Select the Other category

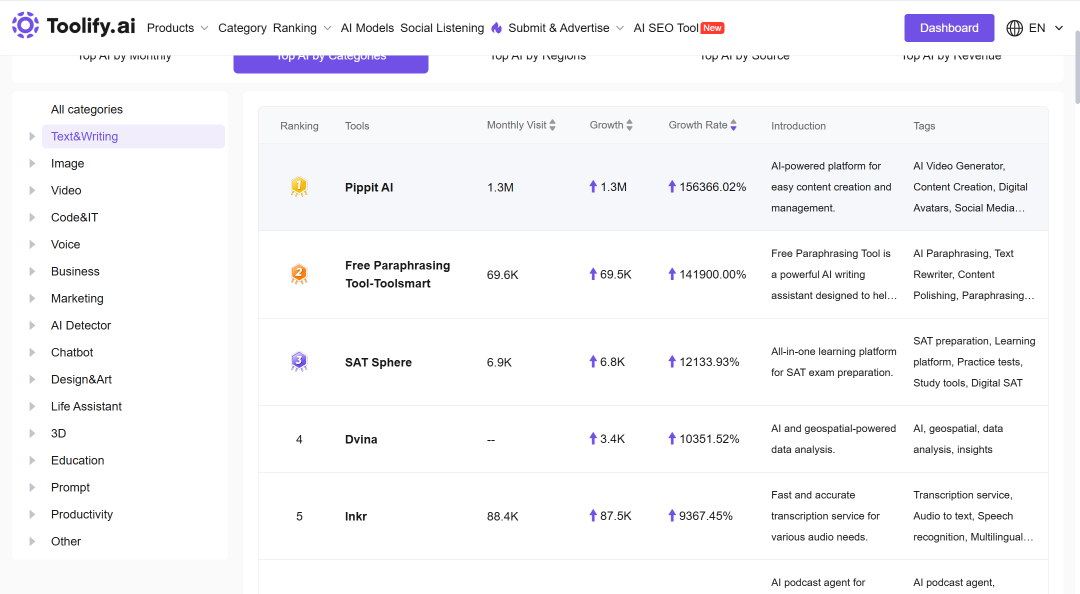(66, 542)
